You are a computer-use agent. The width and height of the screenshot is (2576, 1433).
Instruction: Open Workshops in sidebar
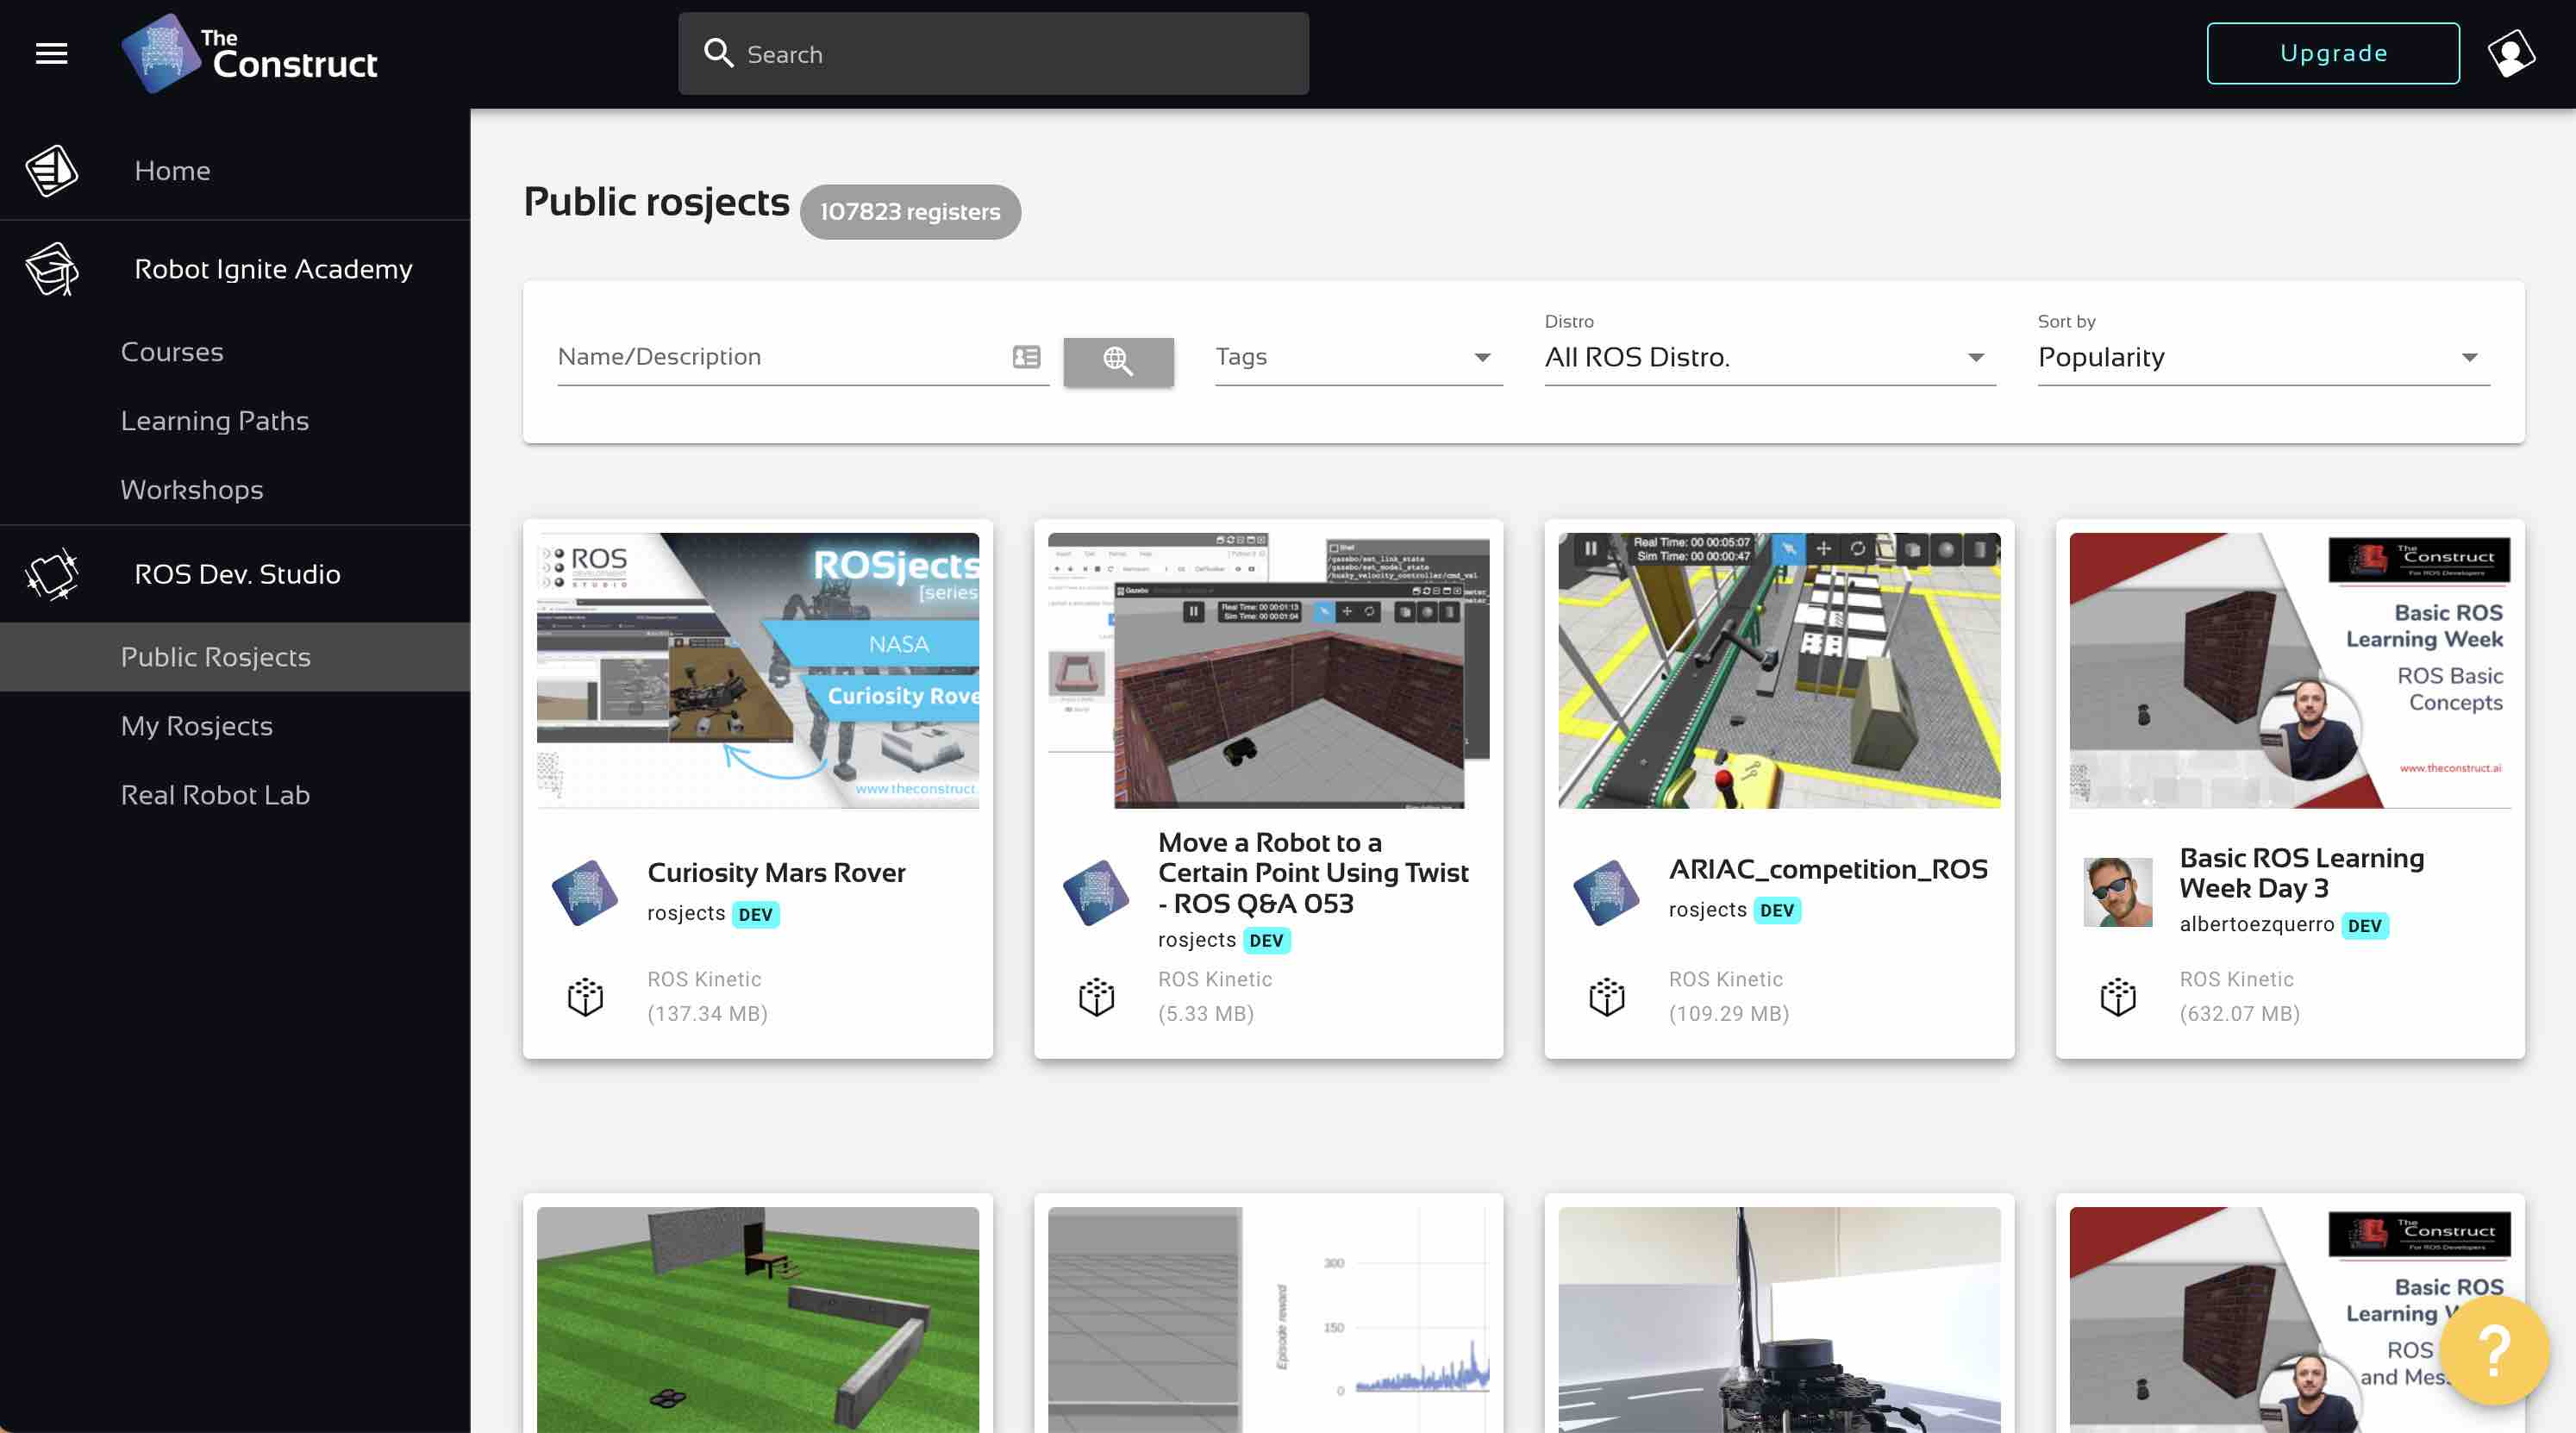coord(192,490)
